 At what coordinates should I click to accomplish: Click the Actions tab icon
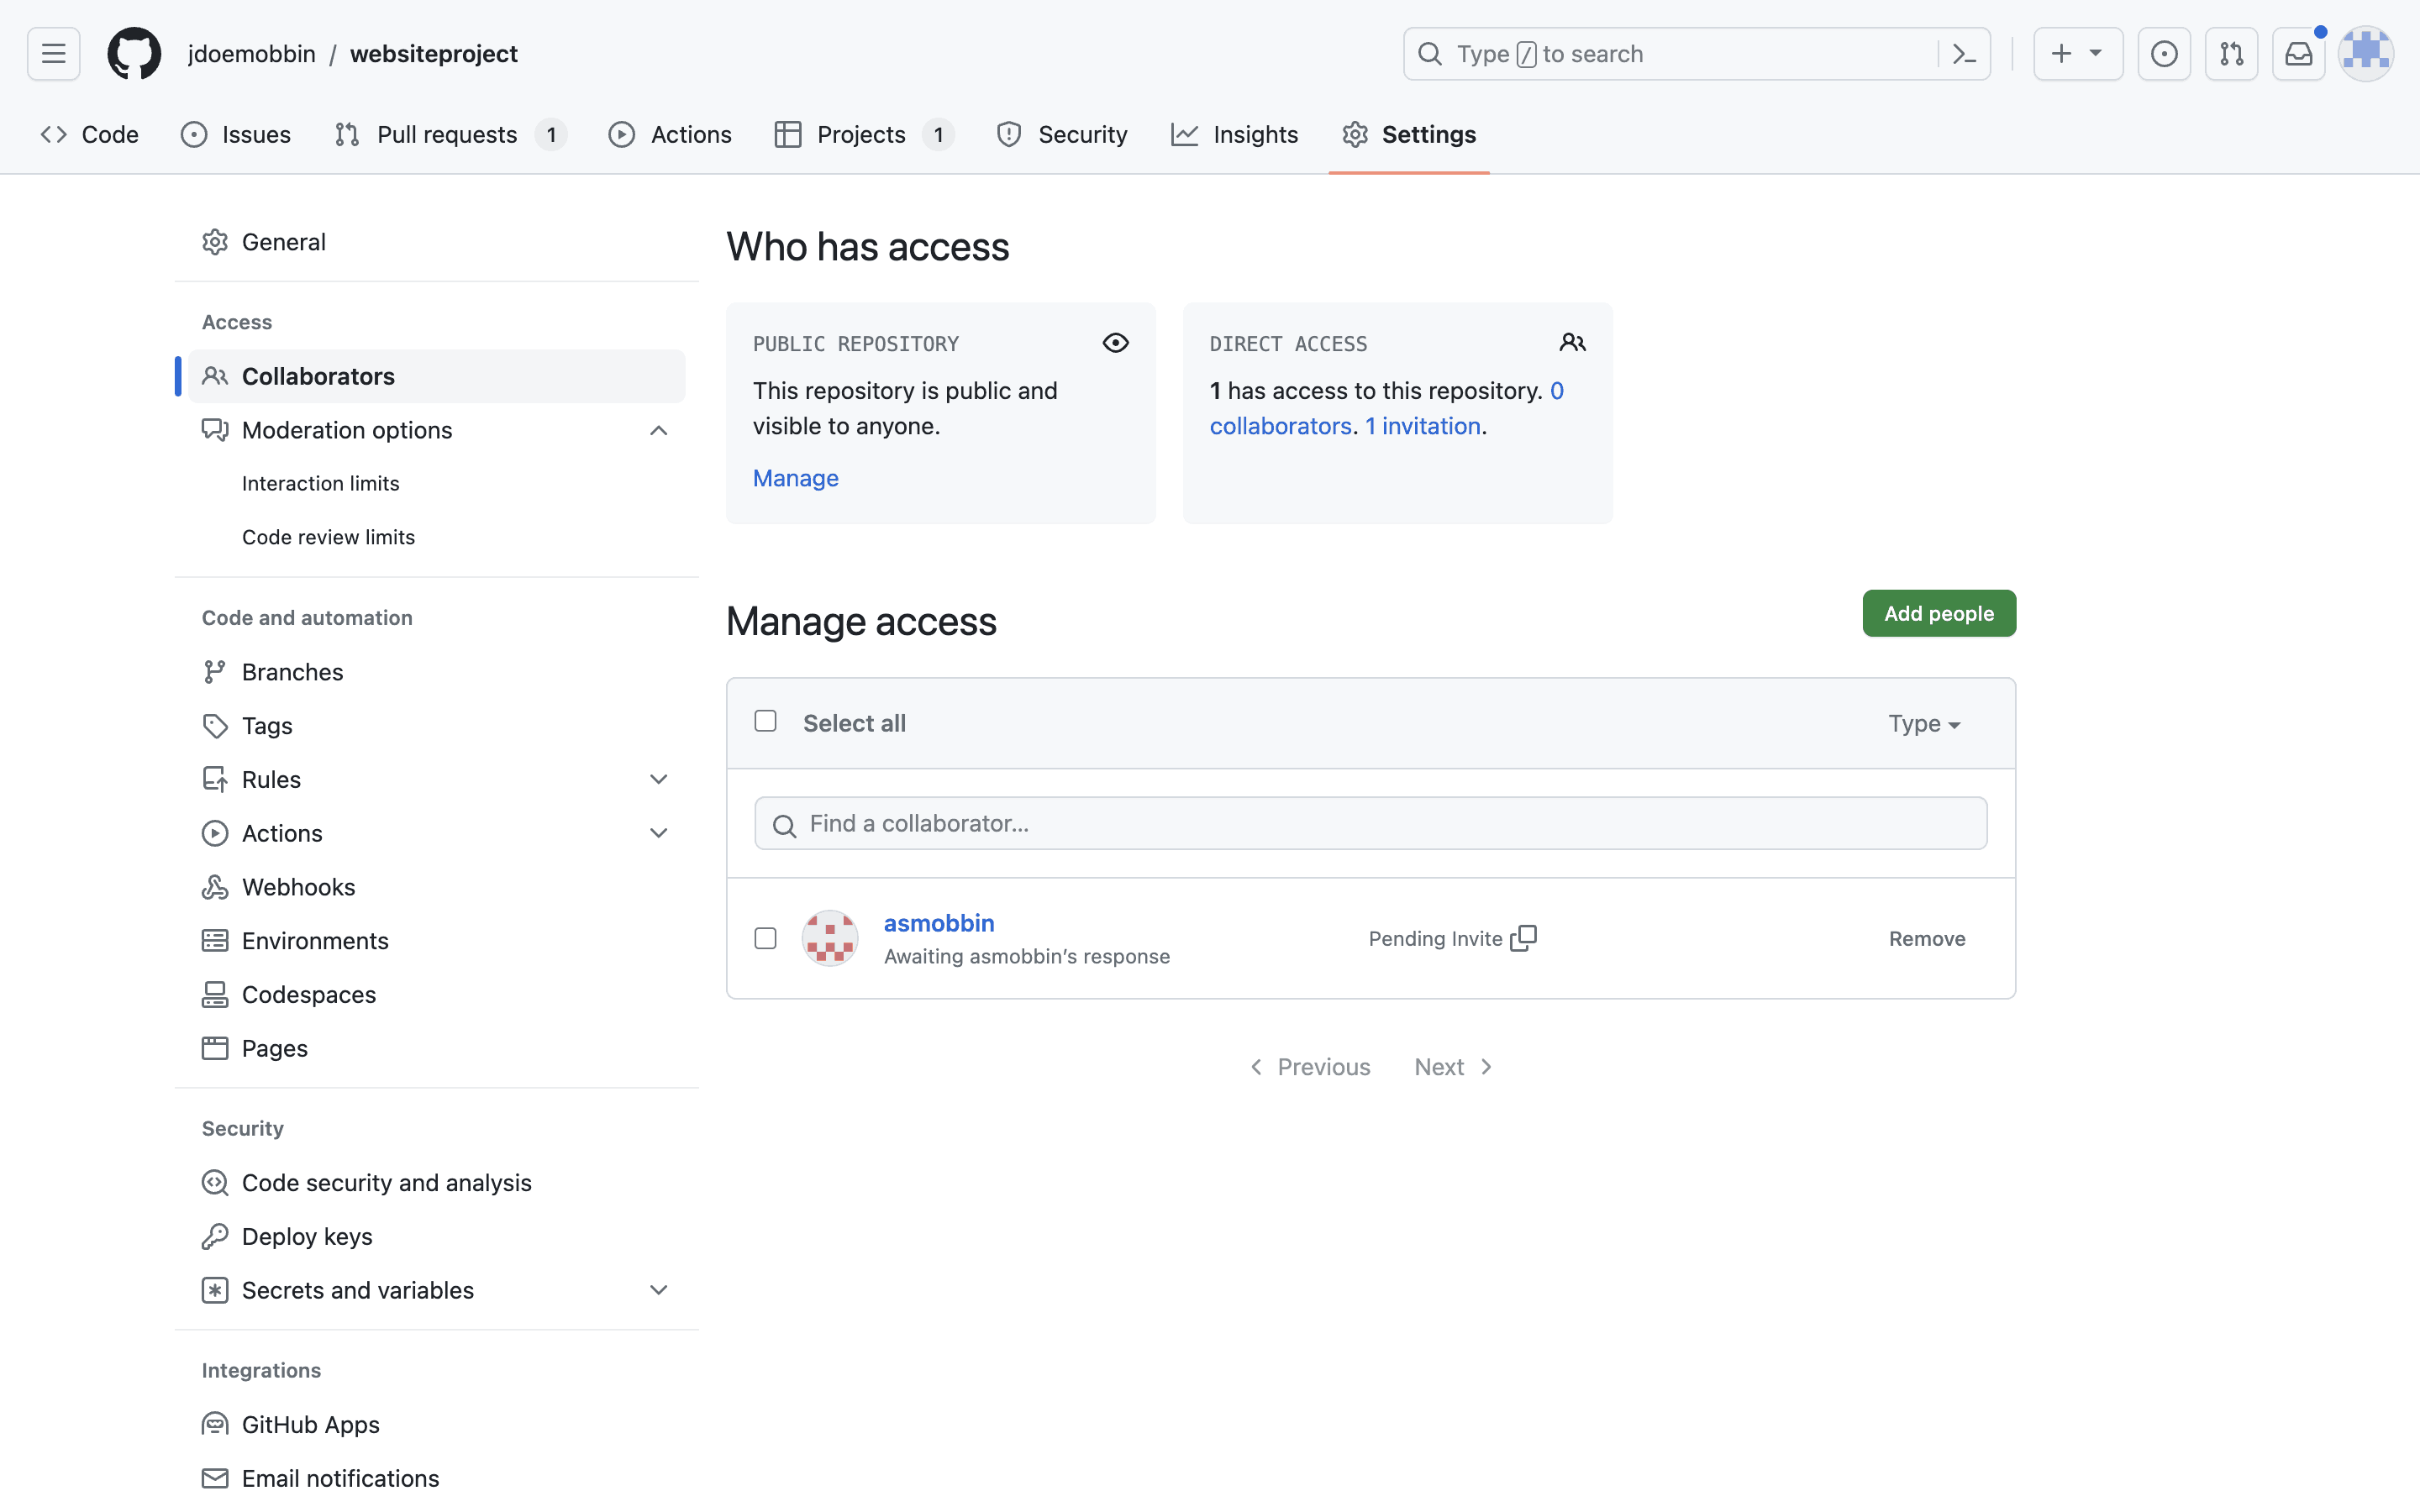(x=622, y=134)
